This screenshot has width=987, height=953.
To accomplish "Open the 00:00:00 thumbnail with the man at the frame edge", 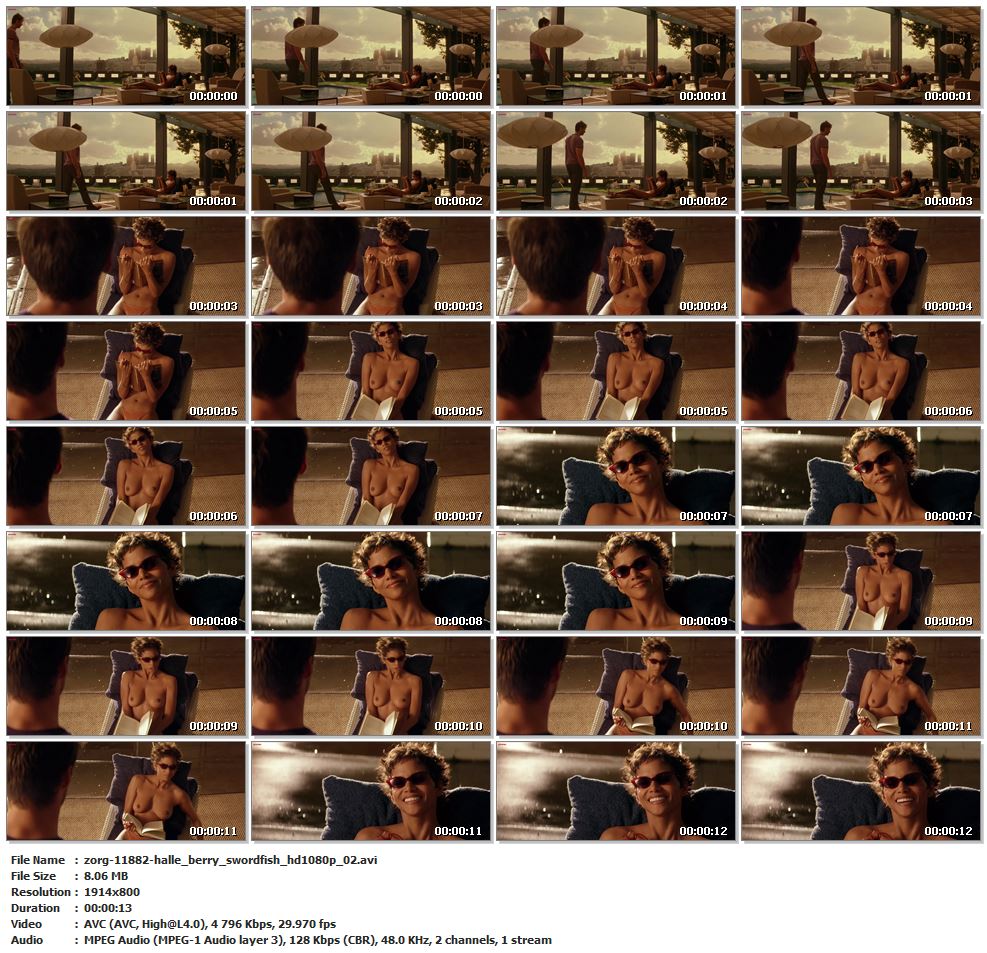I will point(126,56).
